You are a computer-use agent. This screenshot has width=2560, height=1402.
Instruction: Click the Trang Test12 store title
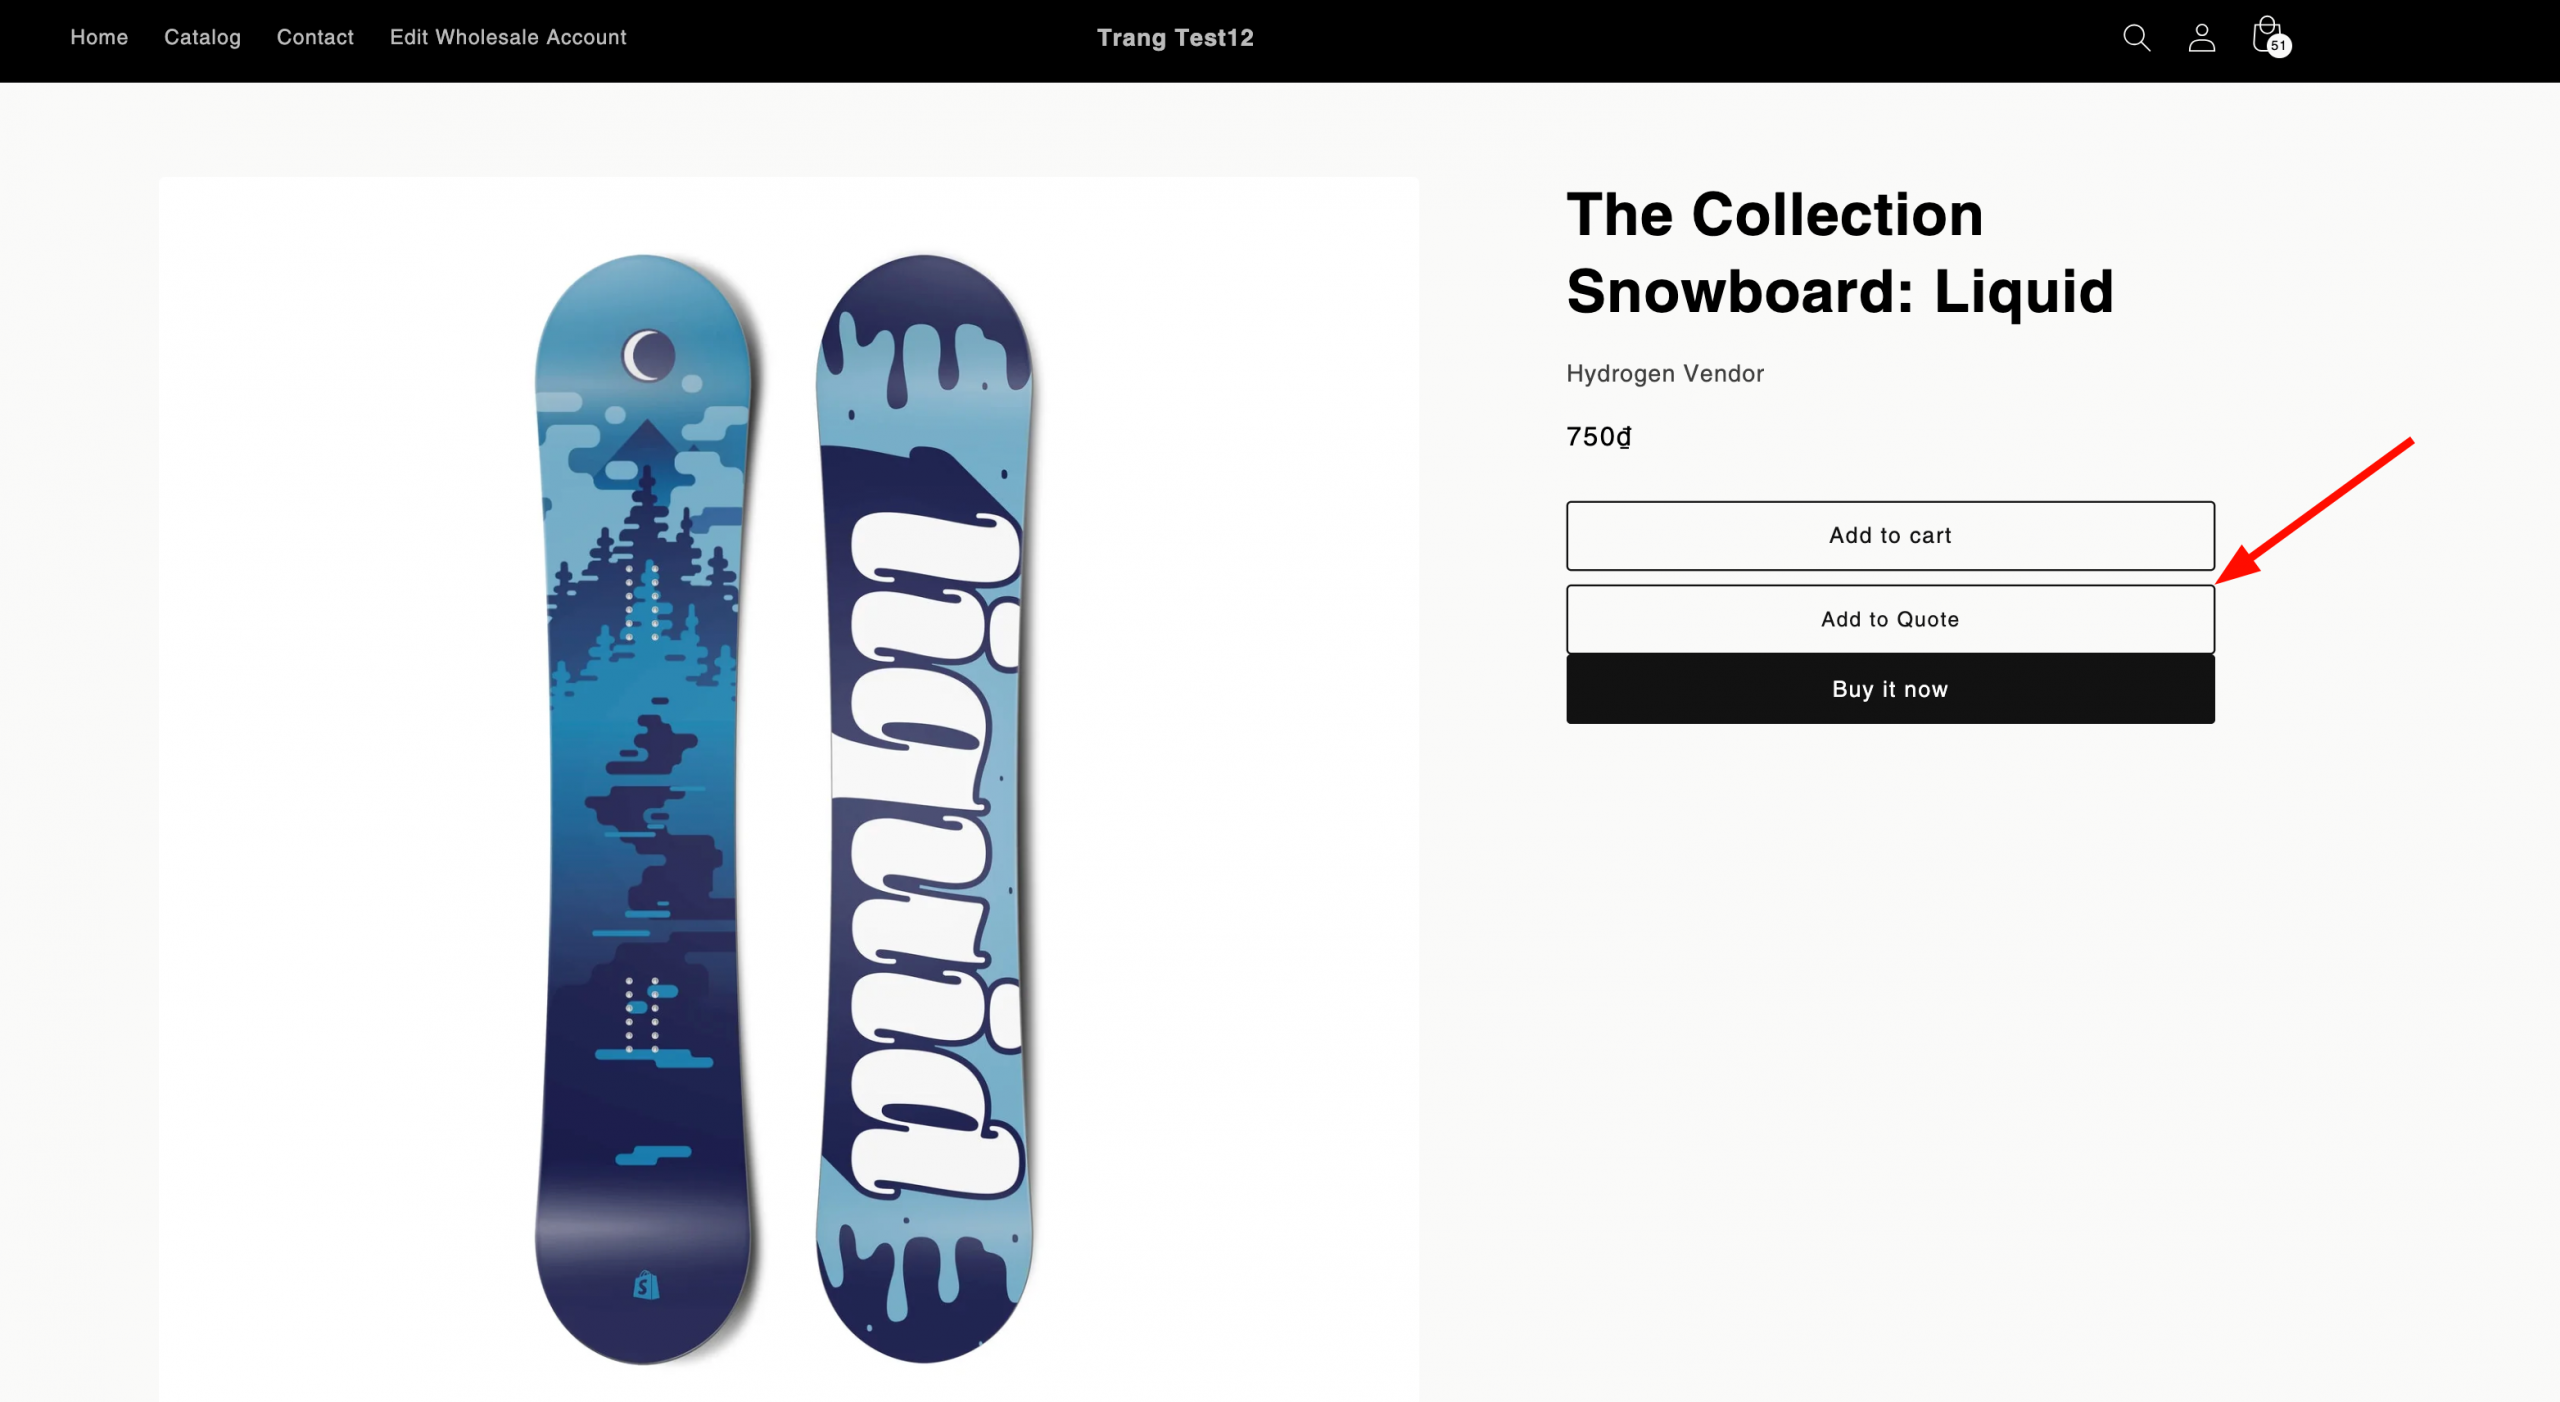pyautogui.click(x=1175, y=38)
